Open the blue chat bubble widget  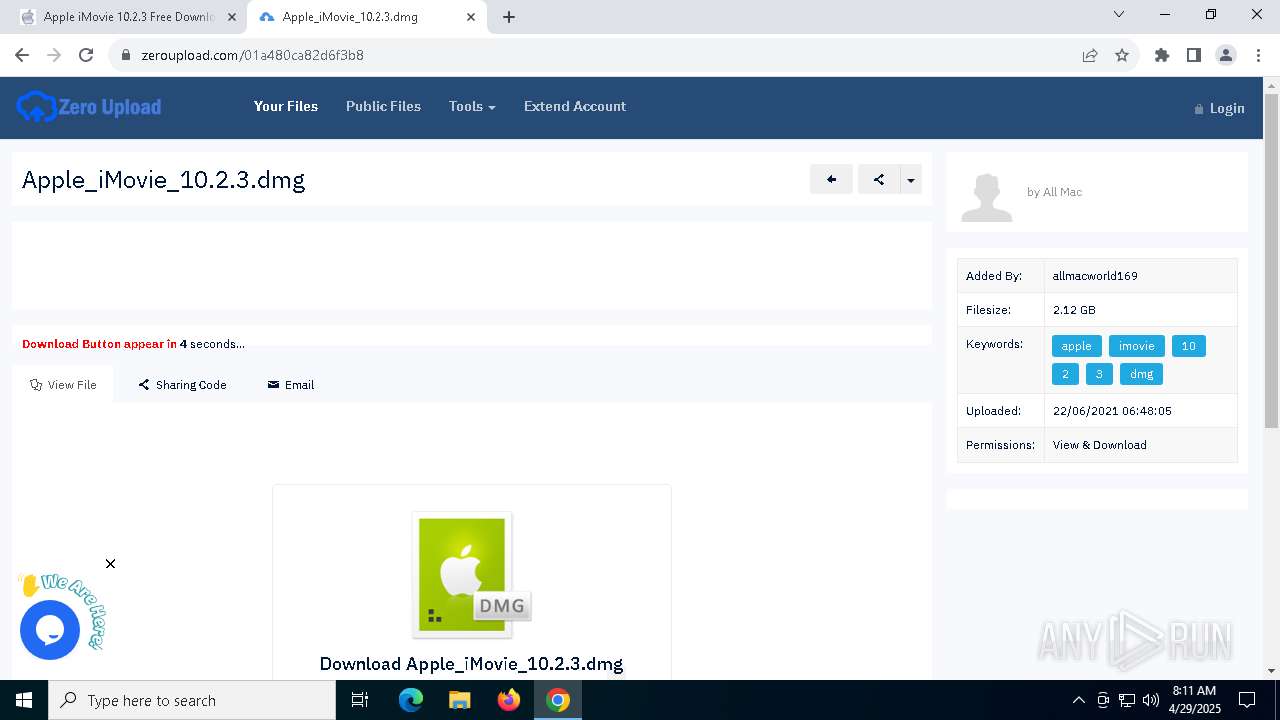click(x=50, y=630)
